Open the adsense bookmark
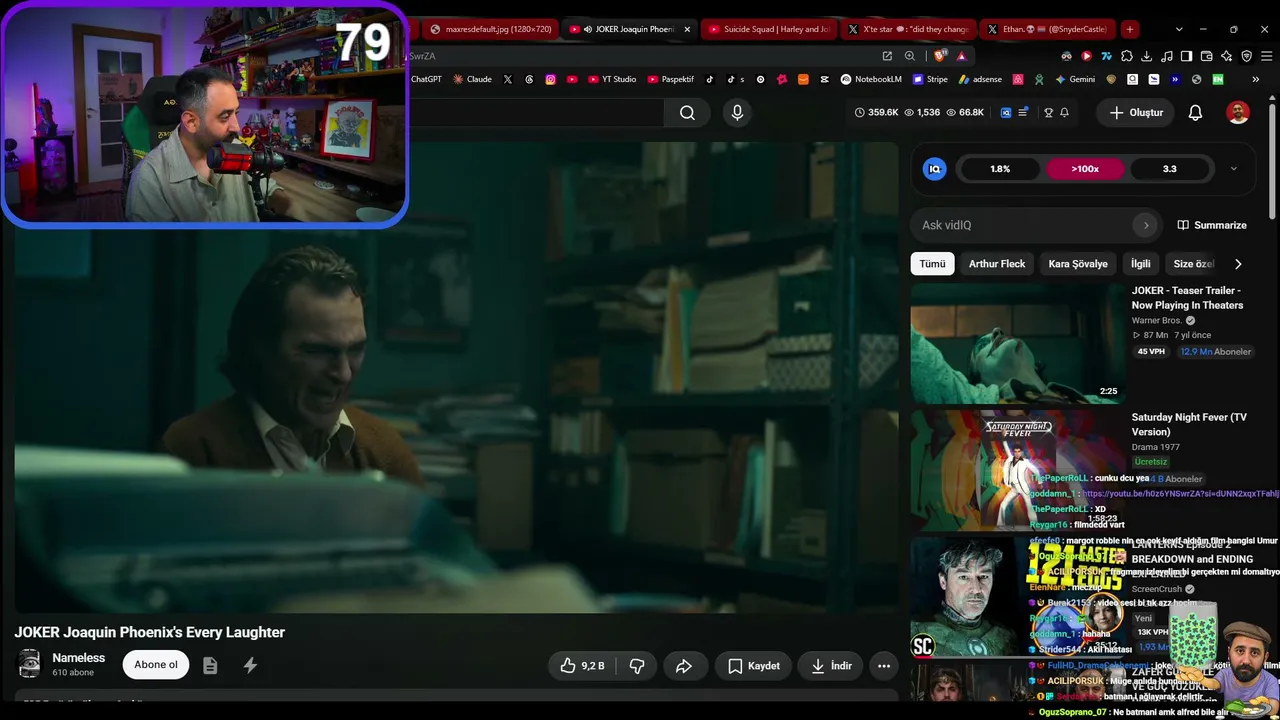Viewport: 1280px width, 720px height. coord(980,79)
